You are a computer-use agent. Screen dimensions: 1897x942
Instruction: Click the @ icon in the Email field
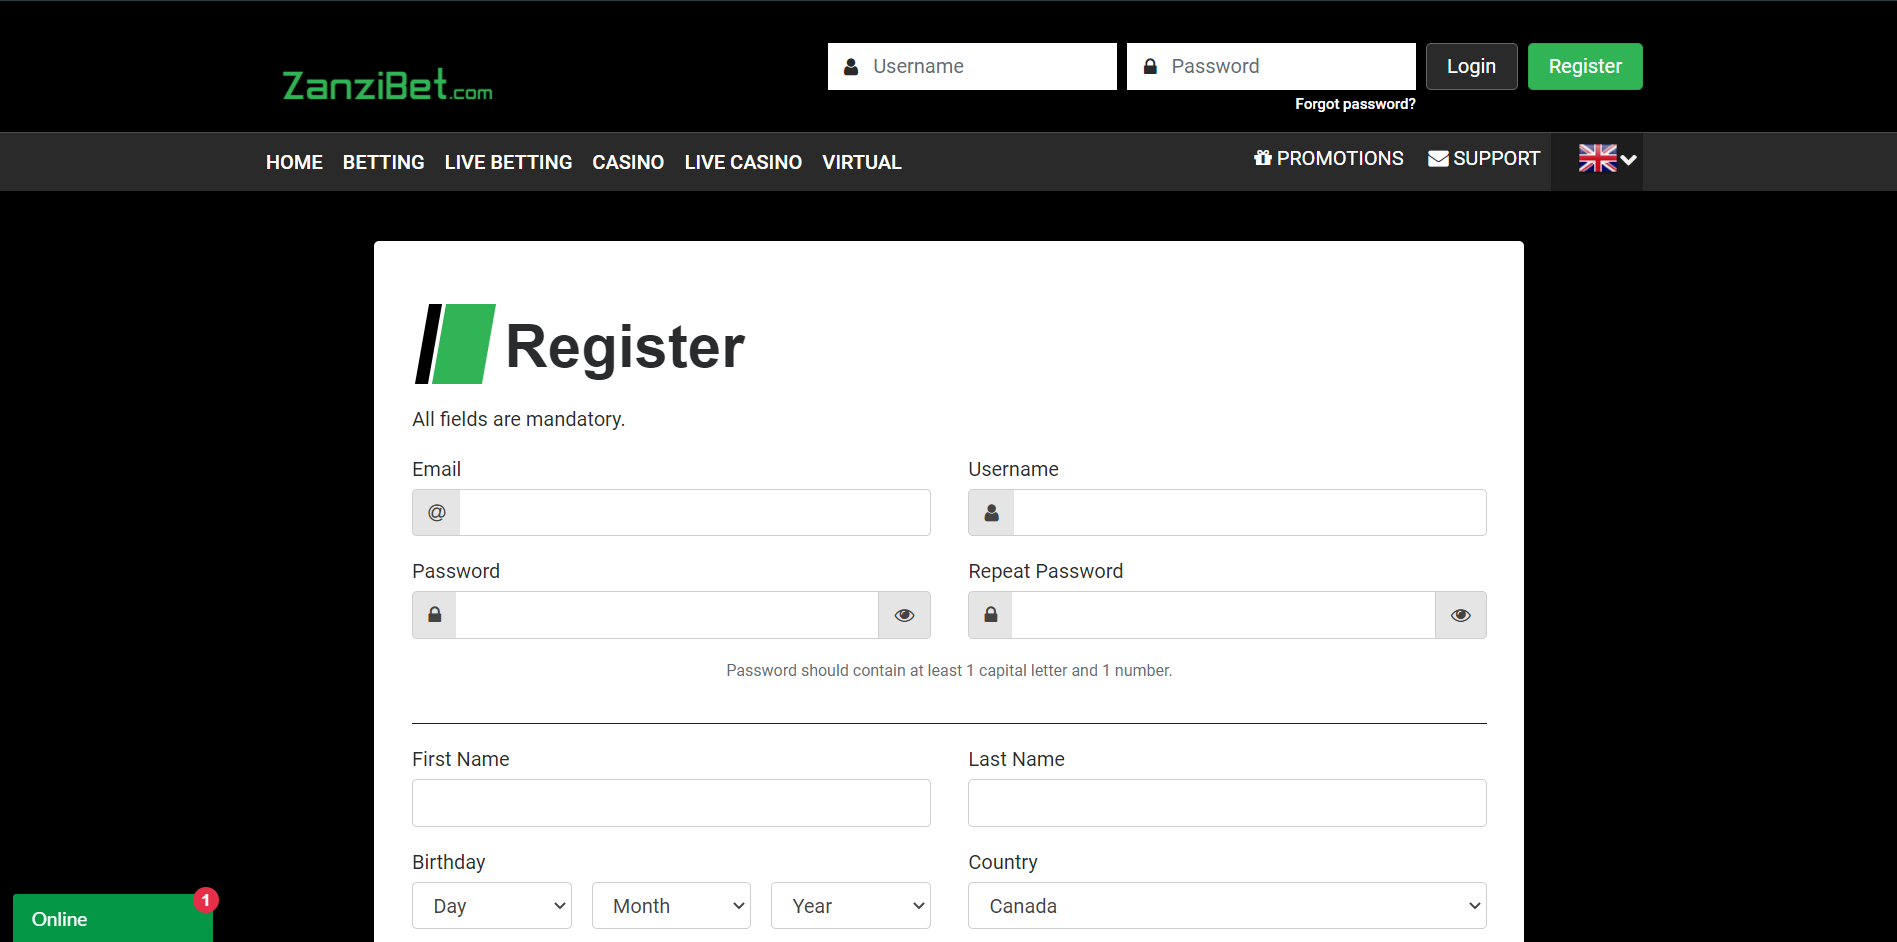435,512
